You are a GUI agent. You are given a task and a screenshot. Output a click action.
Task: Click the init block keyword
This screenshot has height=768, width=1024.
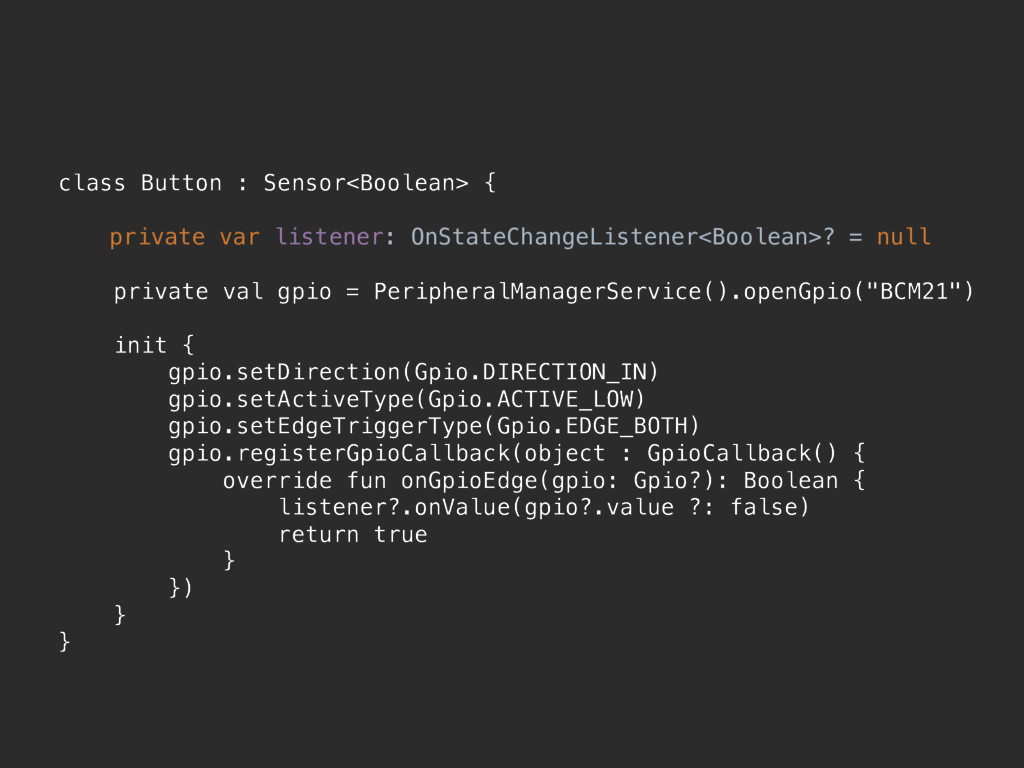click(140, 345)
